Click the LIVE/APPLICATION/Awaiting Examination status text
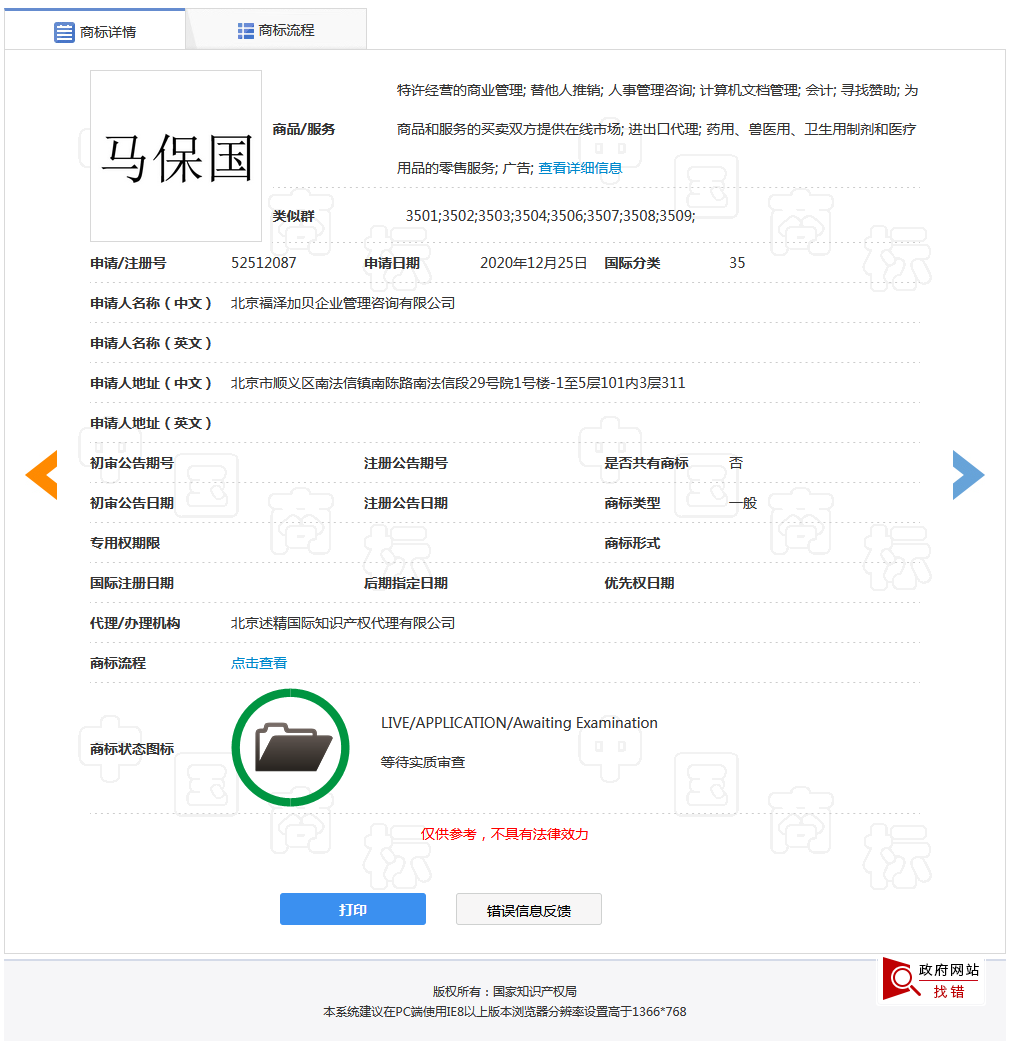 pos(519,723)
